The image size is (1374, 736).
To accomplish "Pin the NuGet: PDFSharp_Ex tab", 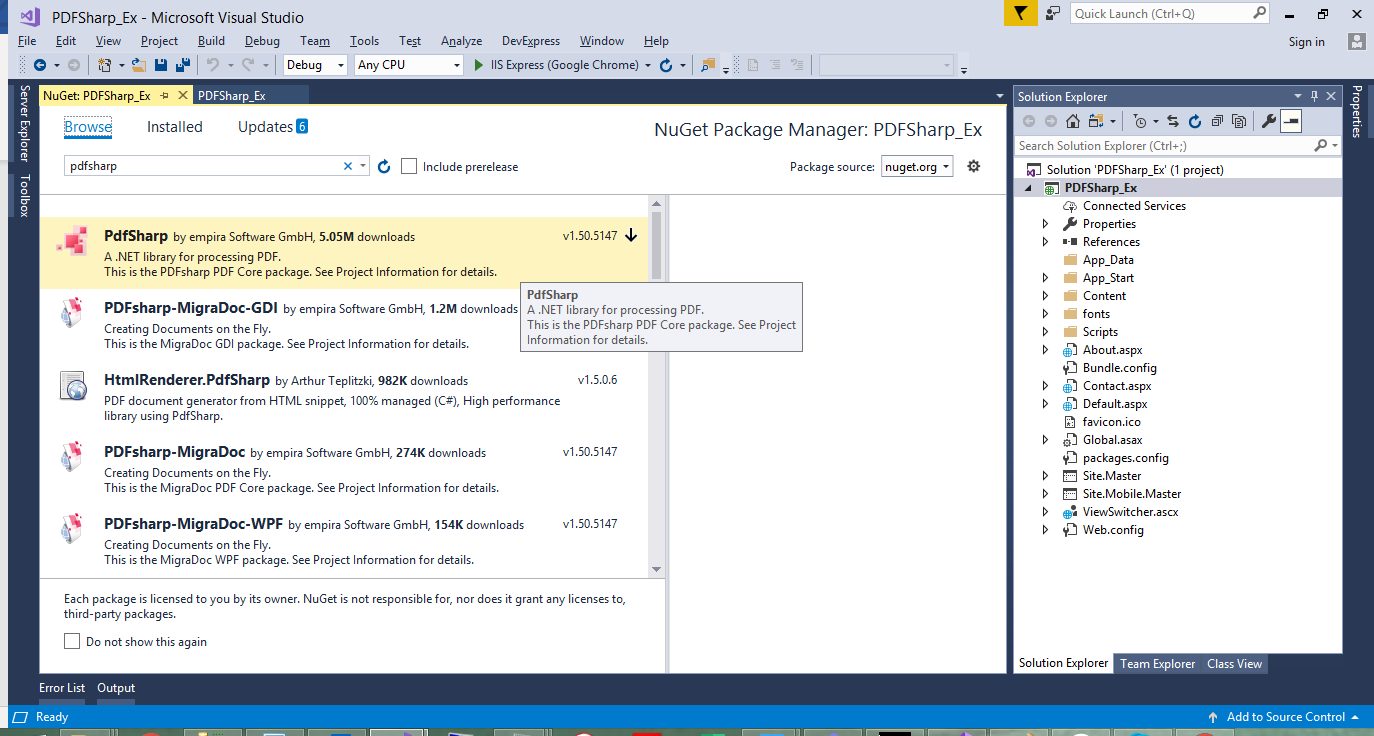I will (x=165, y=96).
